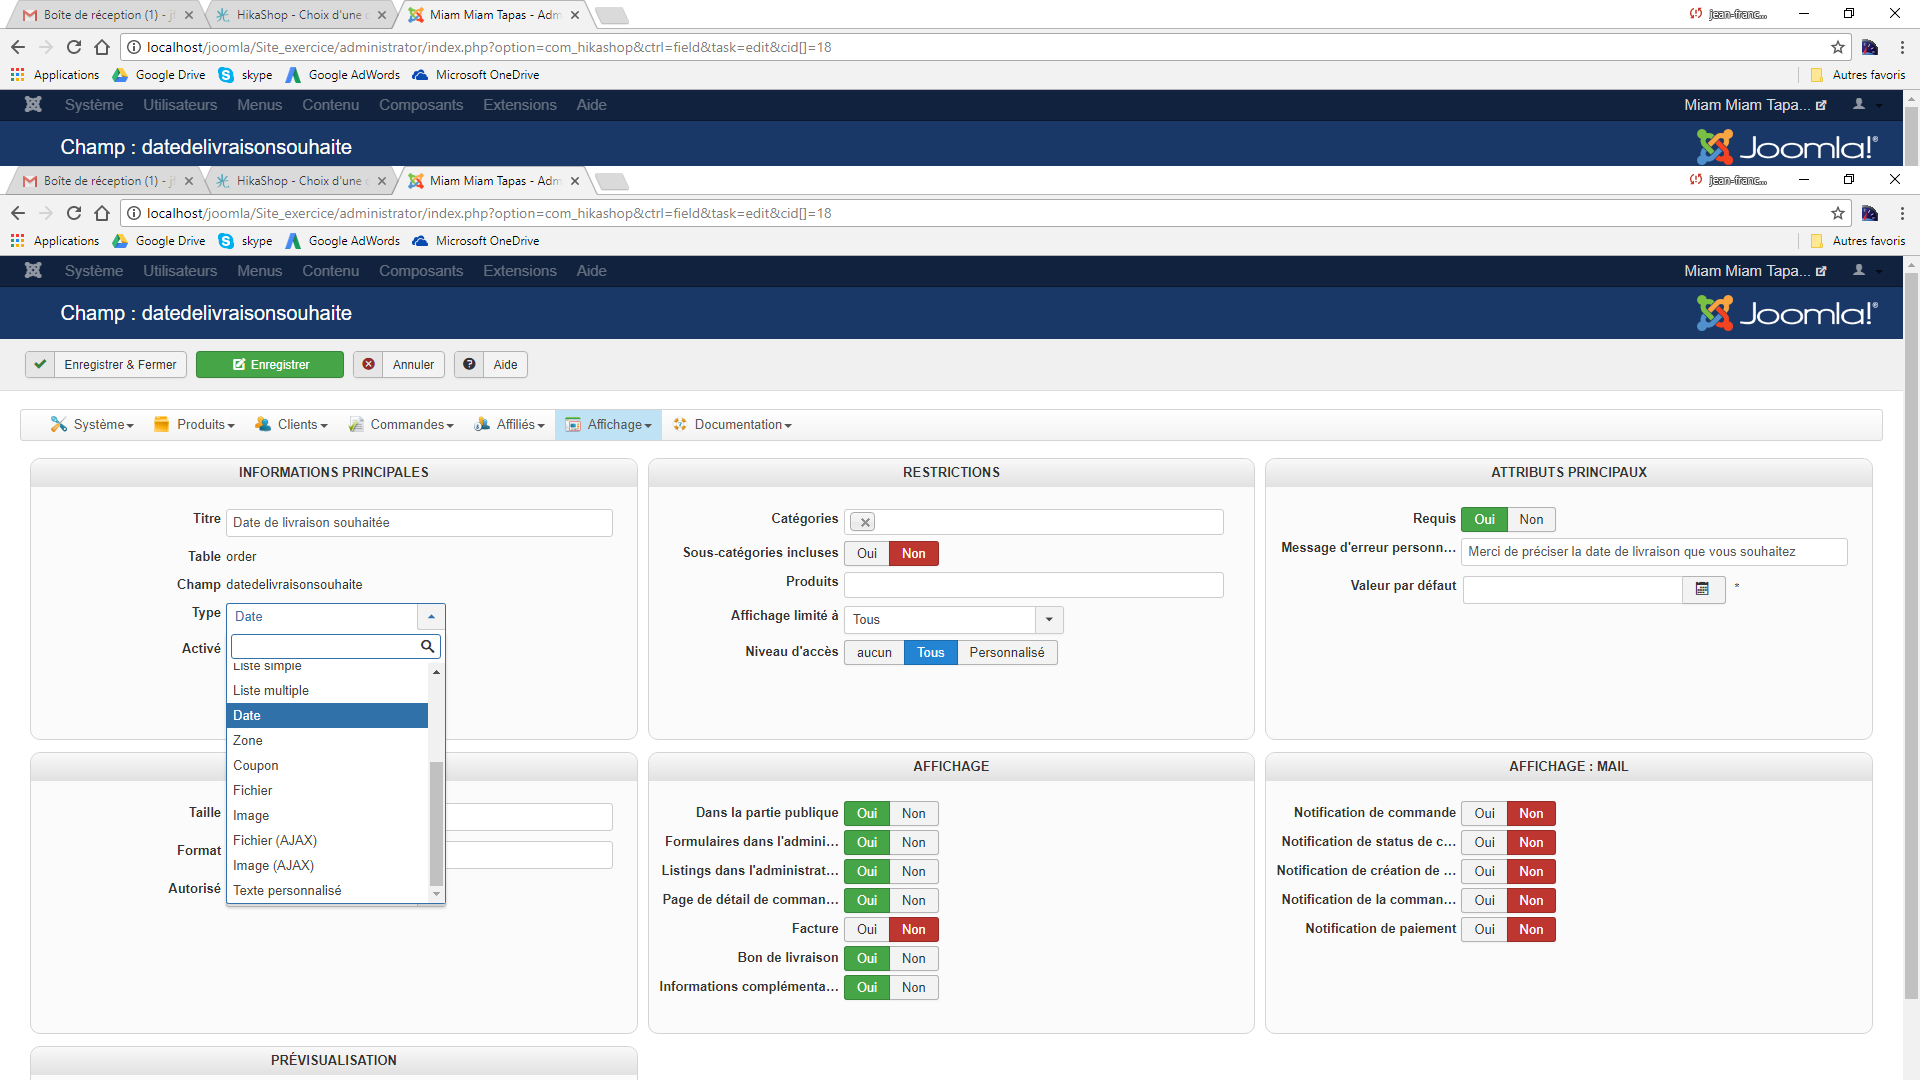Image resolution: width=1920 pixels, height=1080 pixels.
Task: Select Personnalisé for Niveau d'accès
Action: (x=1006, y=652)
